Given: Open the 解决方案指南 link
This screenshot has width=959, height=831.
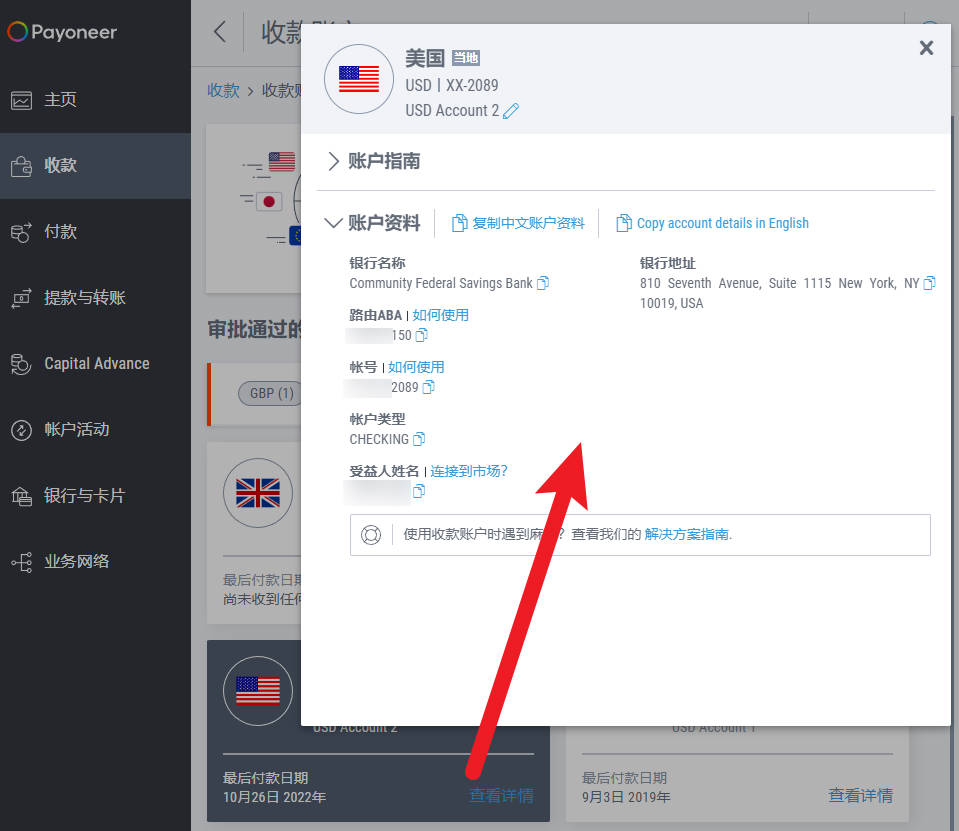Looking at the screenshot, I should (x=686, y=534).
